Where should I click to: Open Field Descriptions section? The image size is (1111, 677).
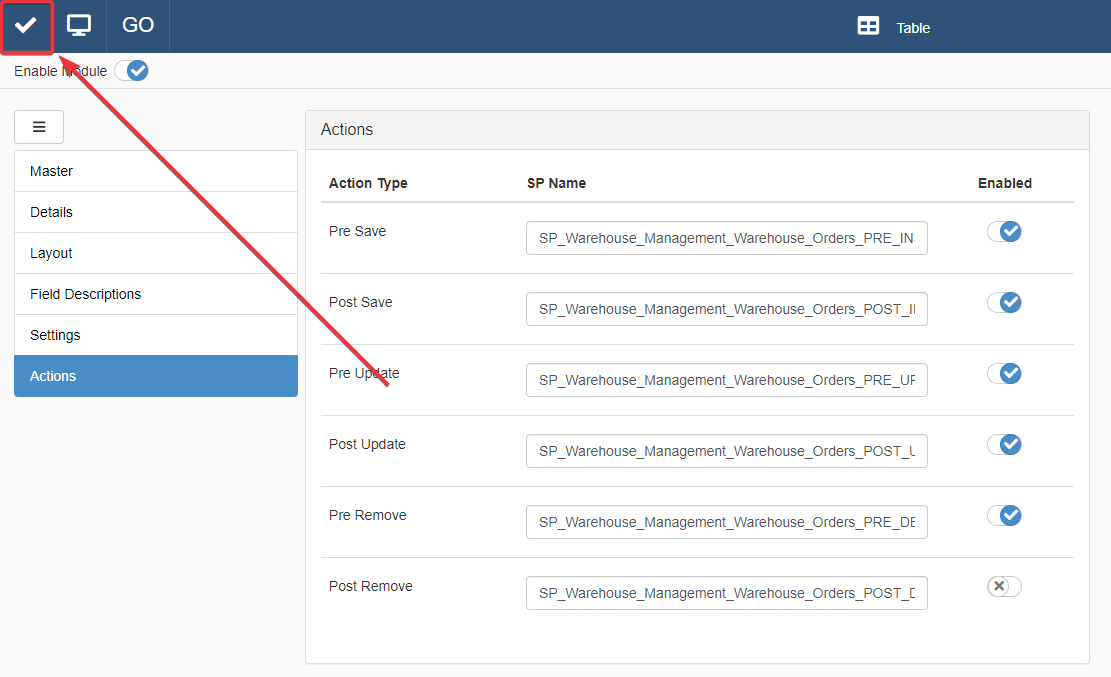coord(156,294)
